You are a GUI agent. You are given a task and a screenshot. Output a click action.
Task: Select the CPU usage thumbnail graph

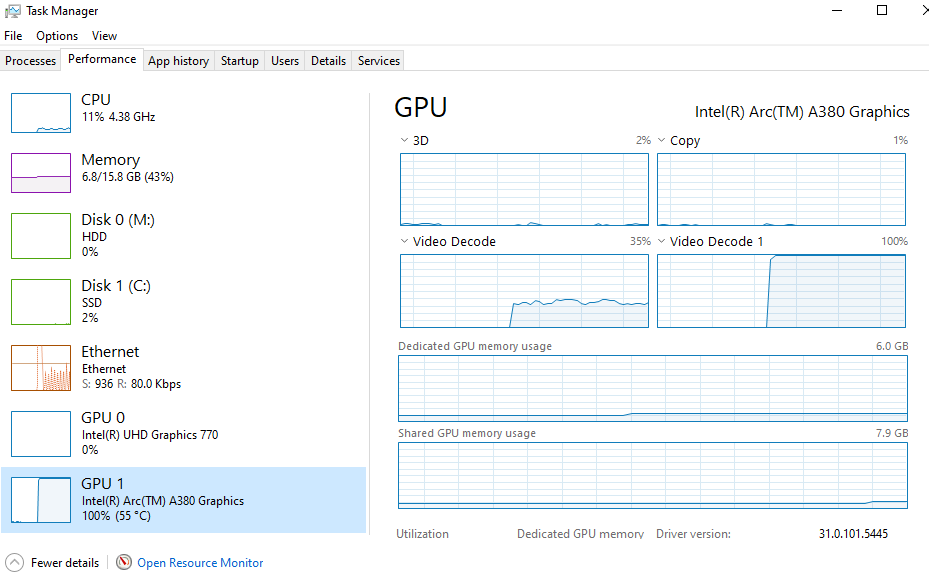(41, 113)
